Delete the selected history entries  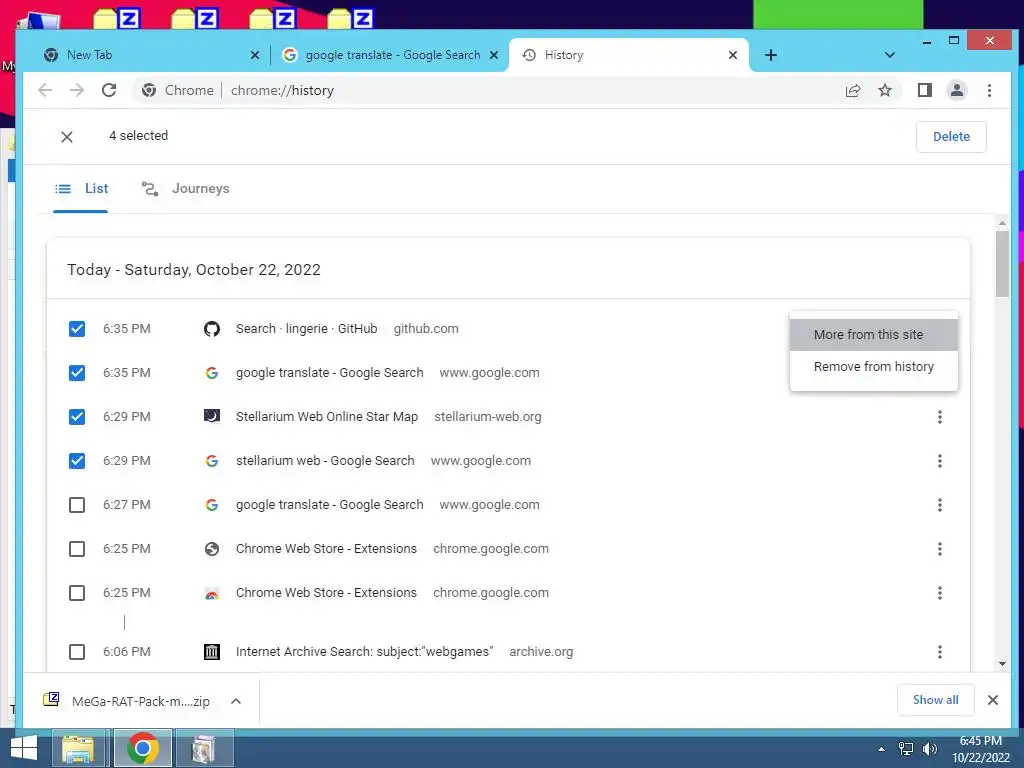[951, 136]
